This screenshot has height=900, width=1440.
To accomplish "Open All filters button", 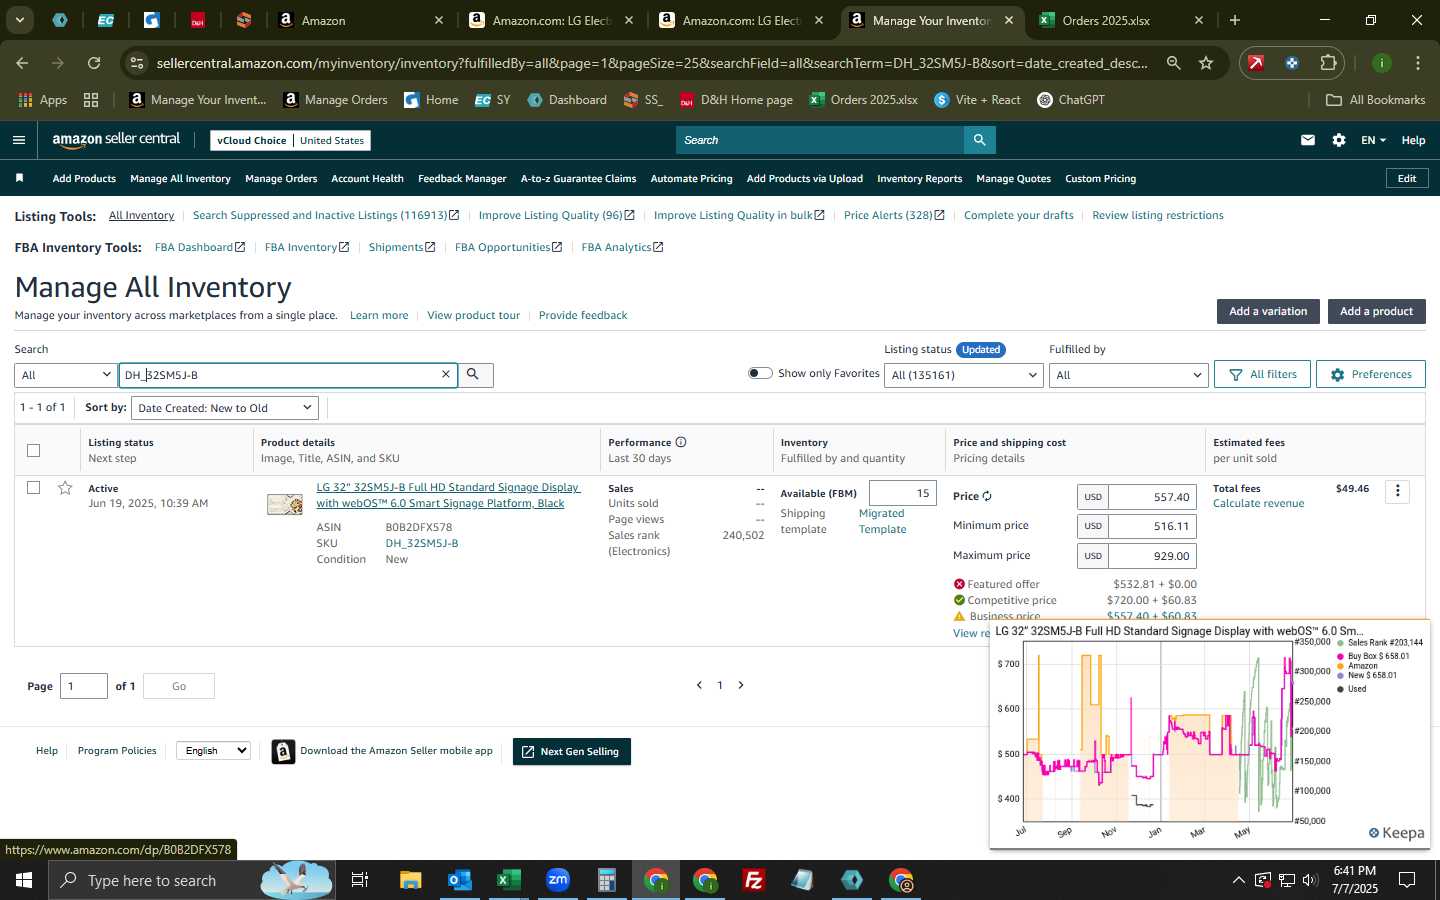I will point(1262,374).
